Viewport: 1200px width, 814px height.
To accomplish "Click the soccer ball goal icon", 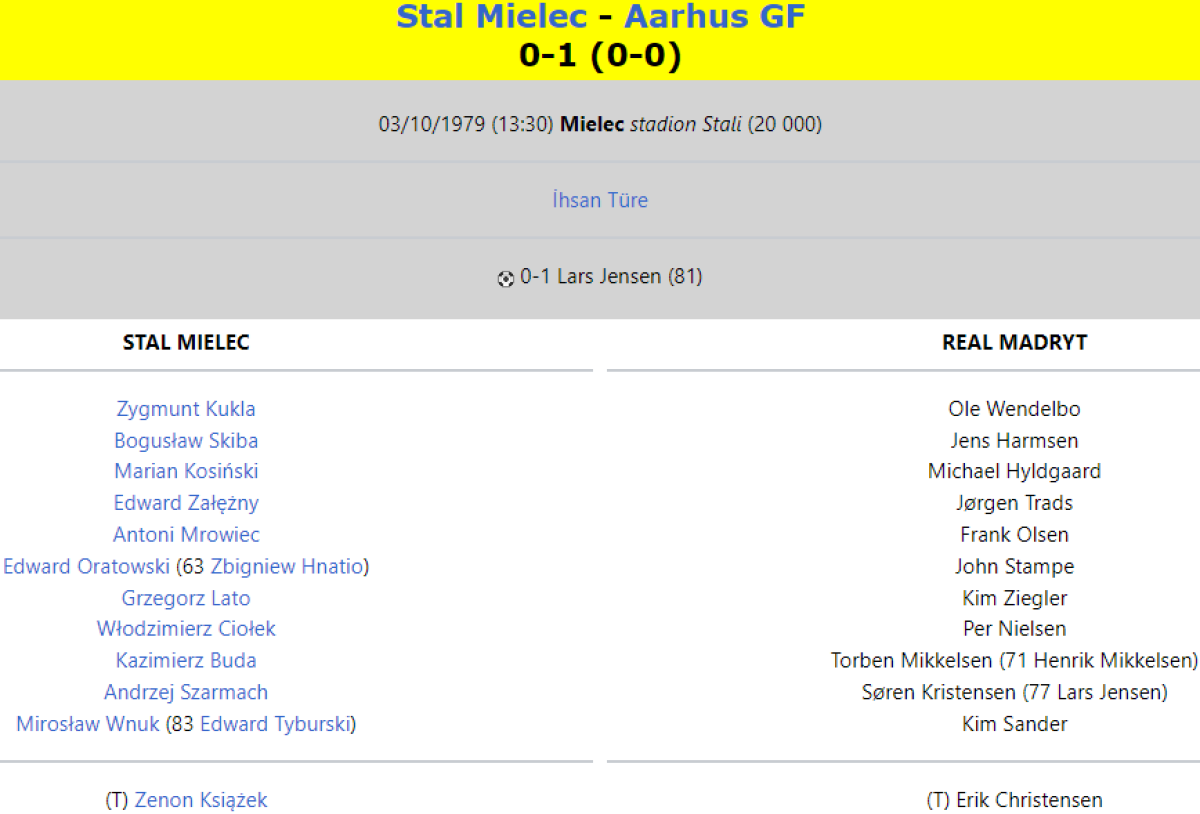I will 506,278.
